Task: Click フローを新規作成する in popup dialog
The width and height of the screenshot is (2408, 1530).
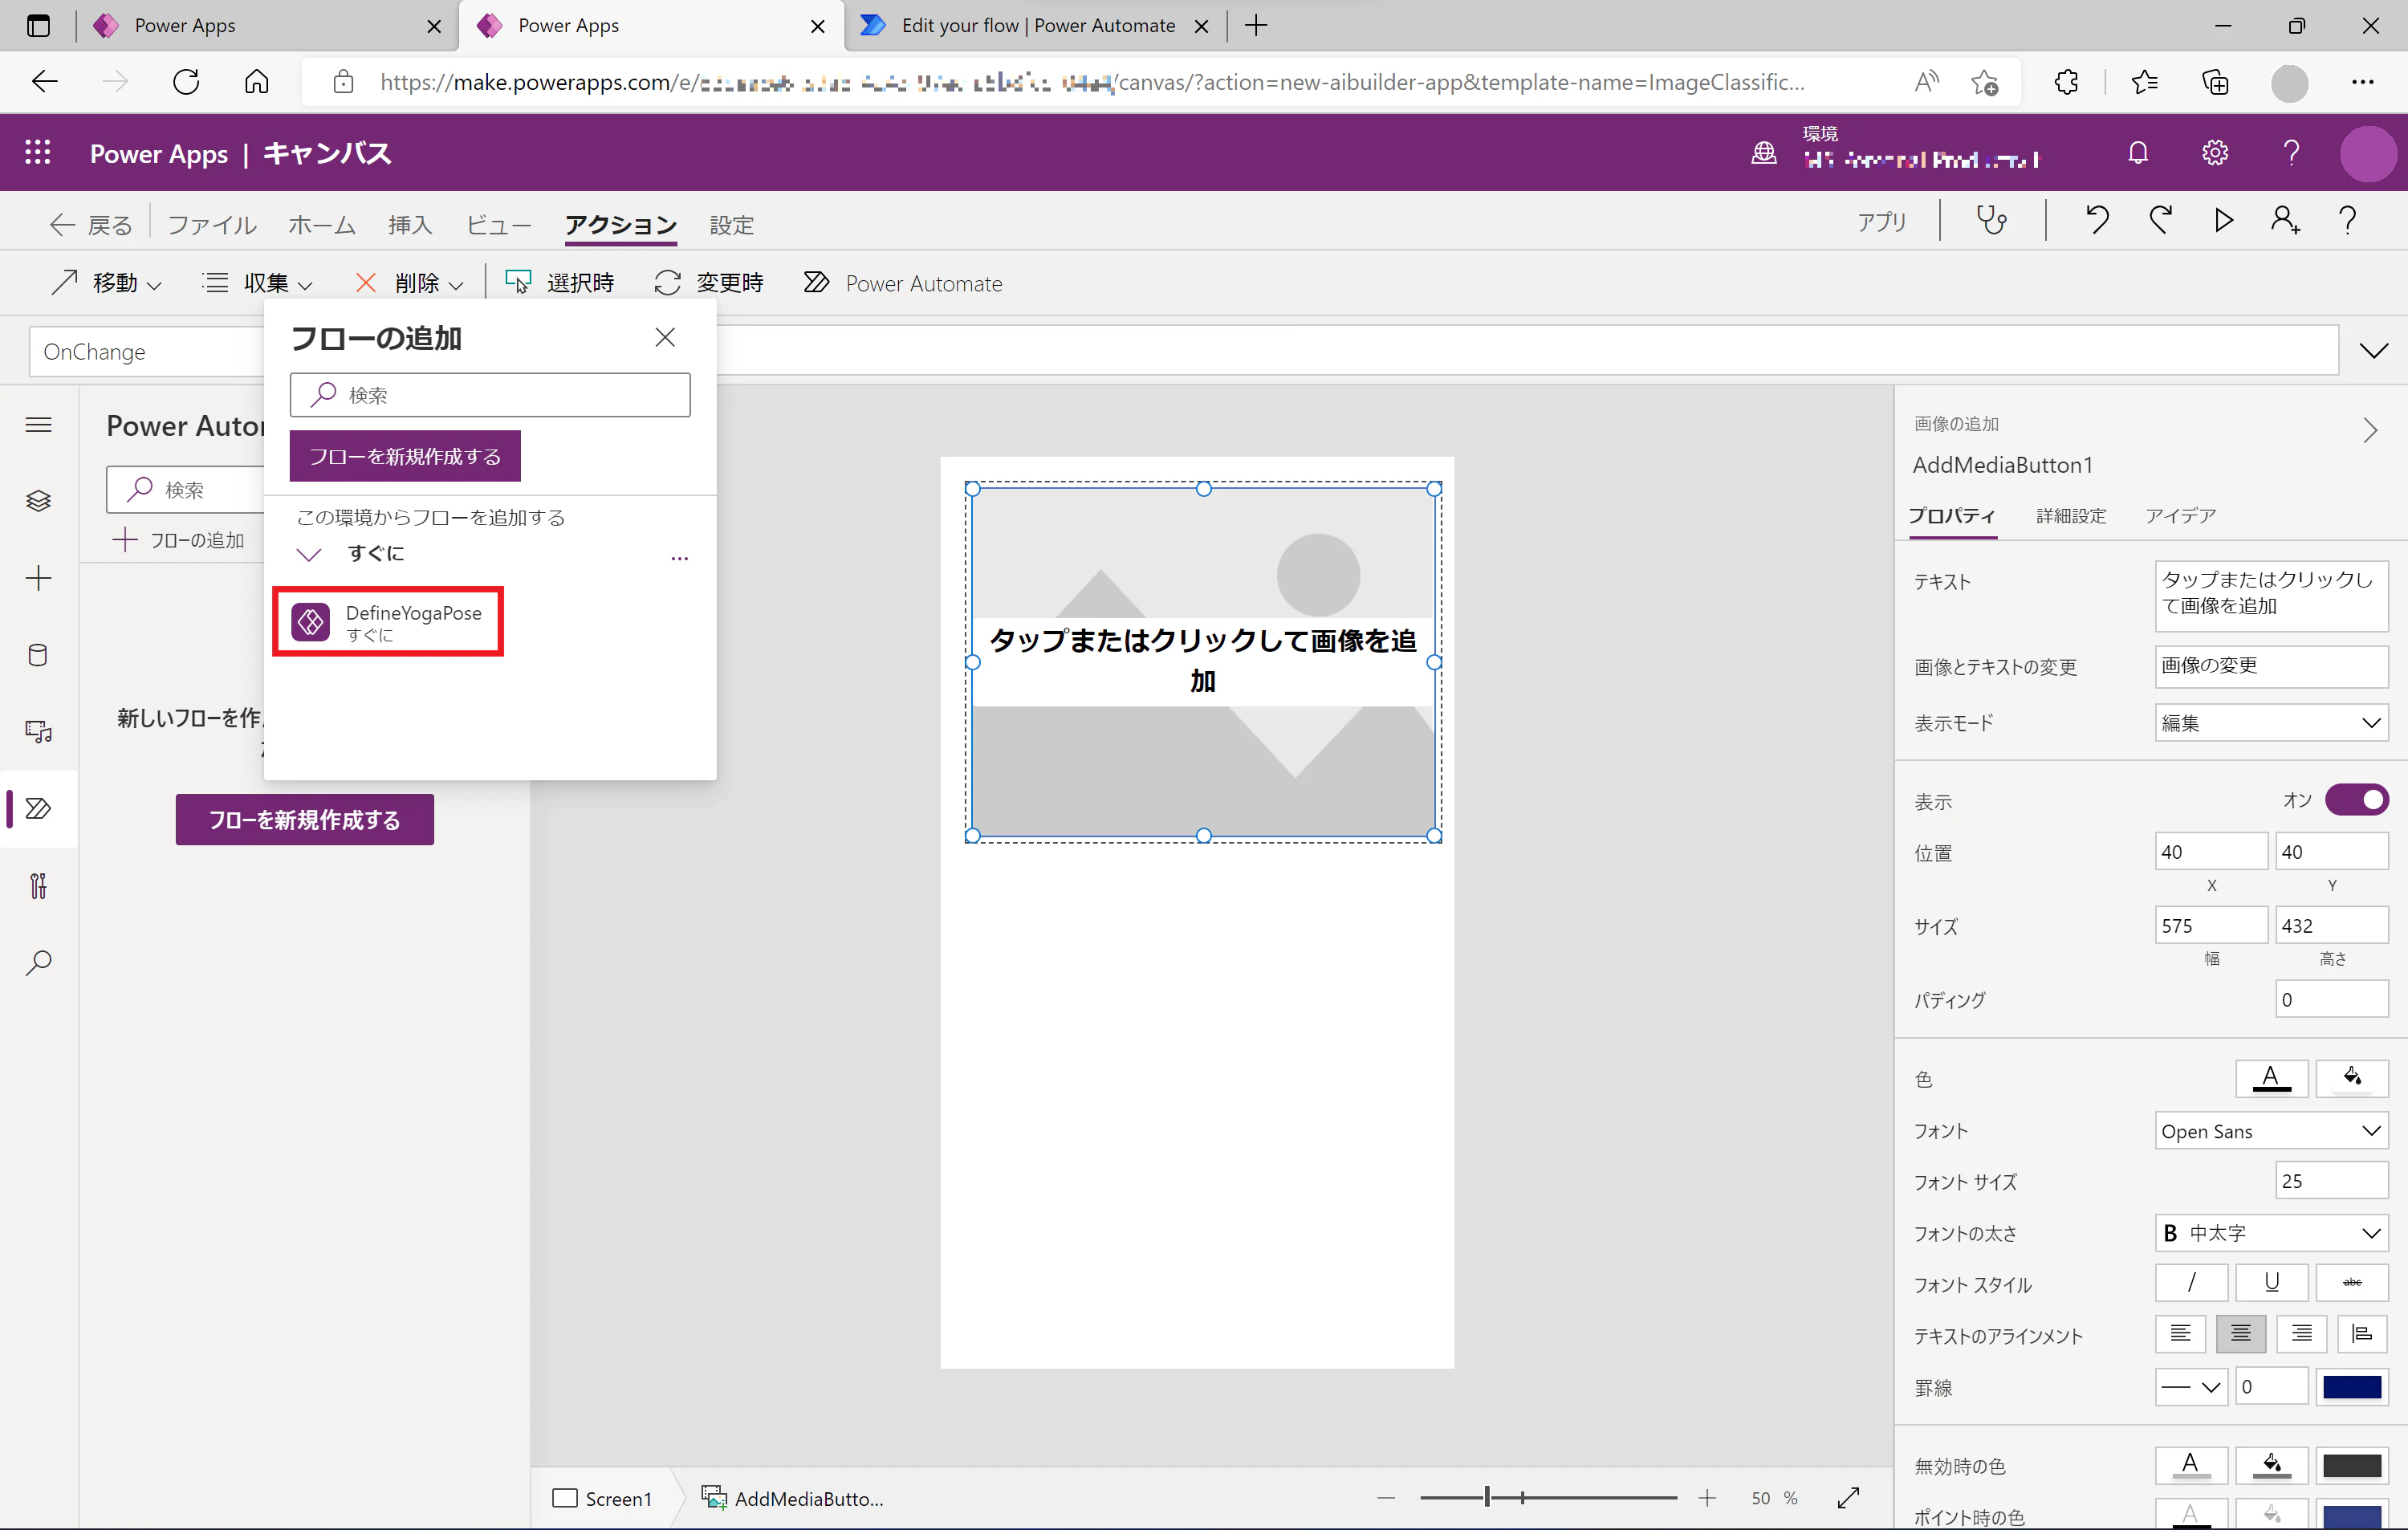Action: (x=405, y=456)
